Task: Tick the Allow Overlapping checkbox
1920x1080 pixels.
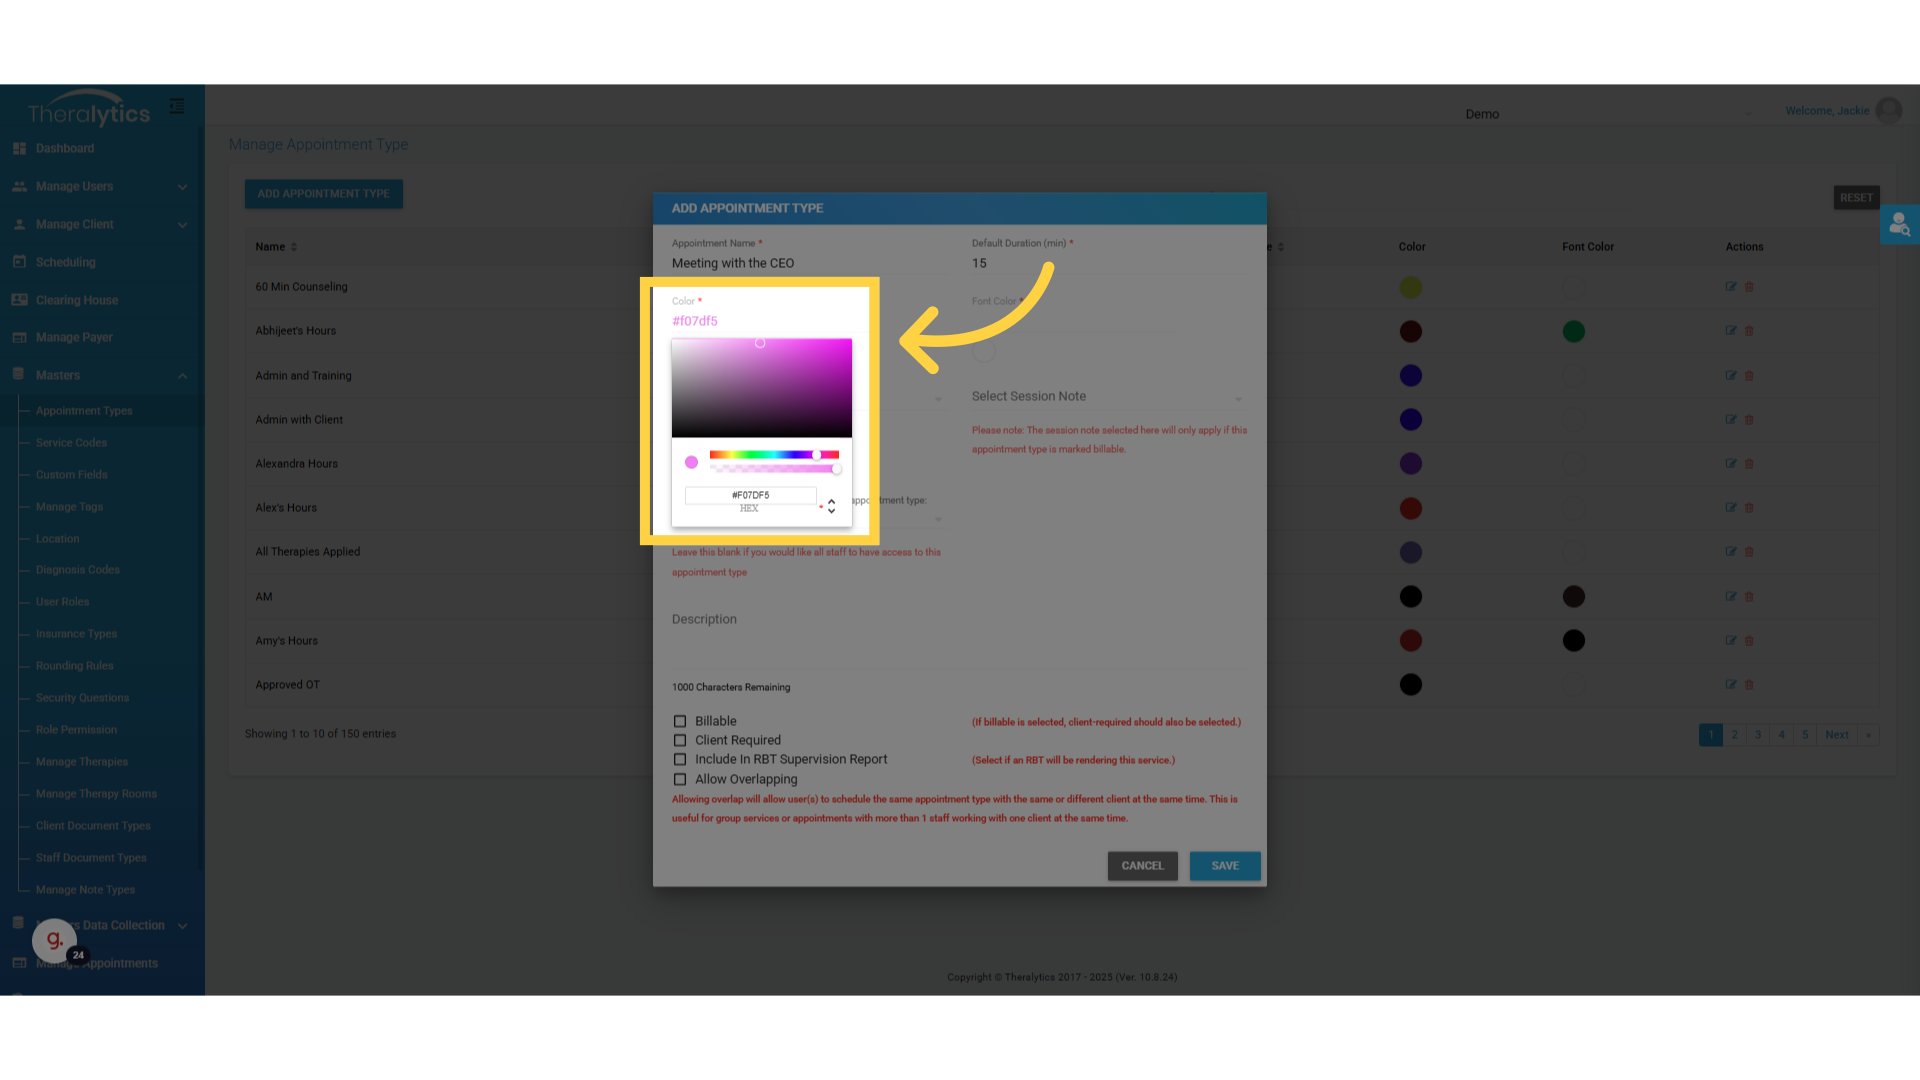Action: point(680,780)
